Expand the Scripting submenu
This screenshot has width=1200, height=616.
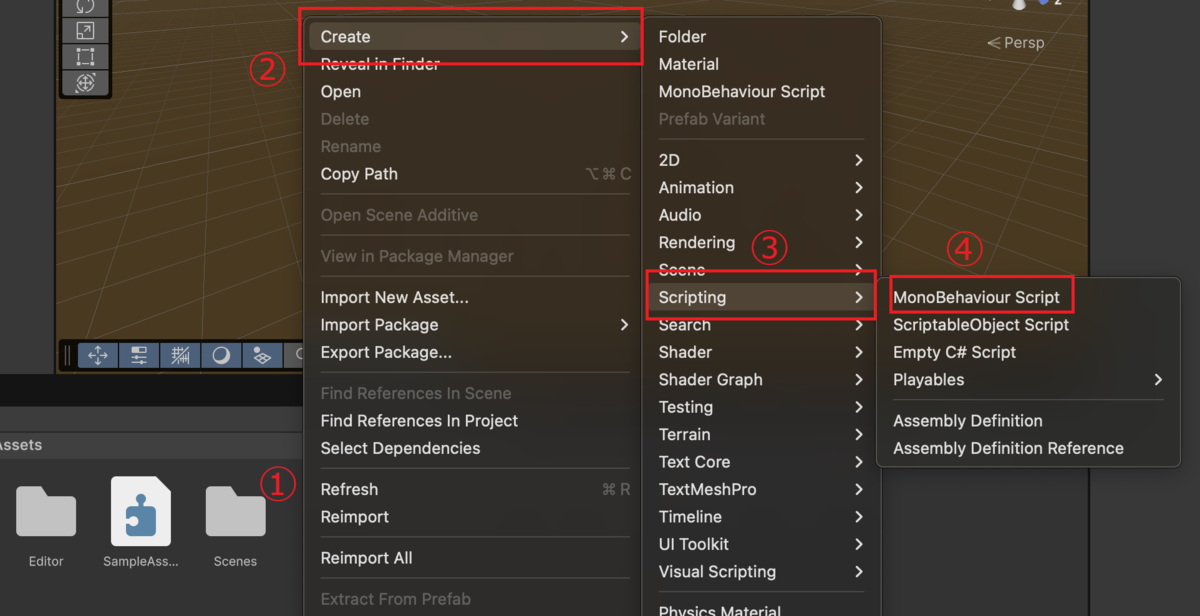[760, 297]
